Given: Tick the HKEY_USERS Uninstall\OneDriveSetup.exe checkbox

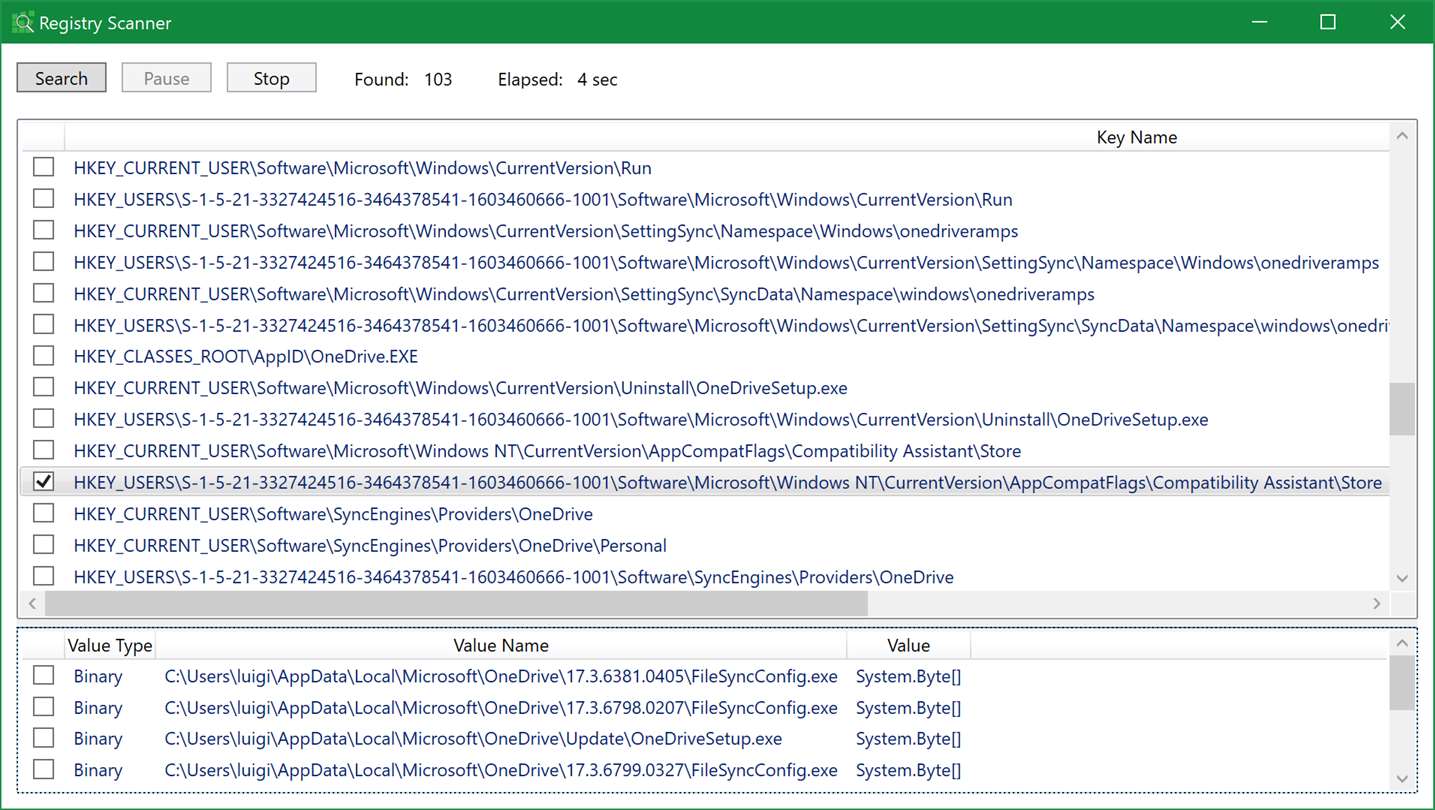Looking at the screenshot, I should point(43,418).
